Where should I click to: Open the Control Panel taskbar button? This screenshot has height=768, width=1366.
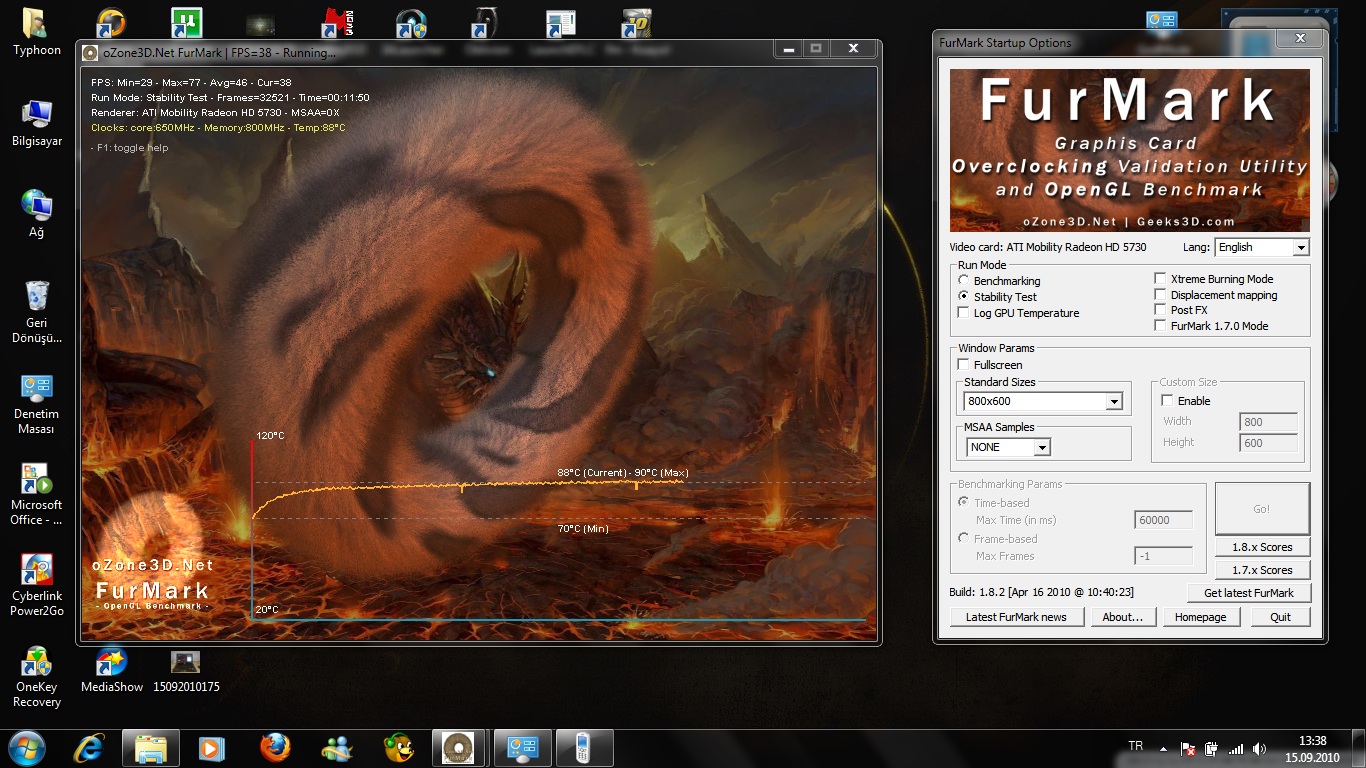(x=523, y=748)
